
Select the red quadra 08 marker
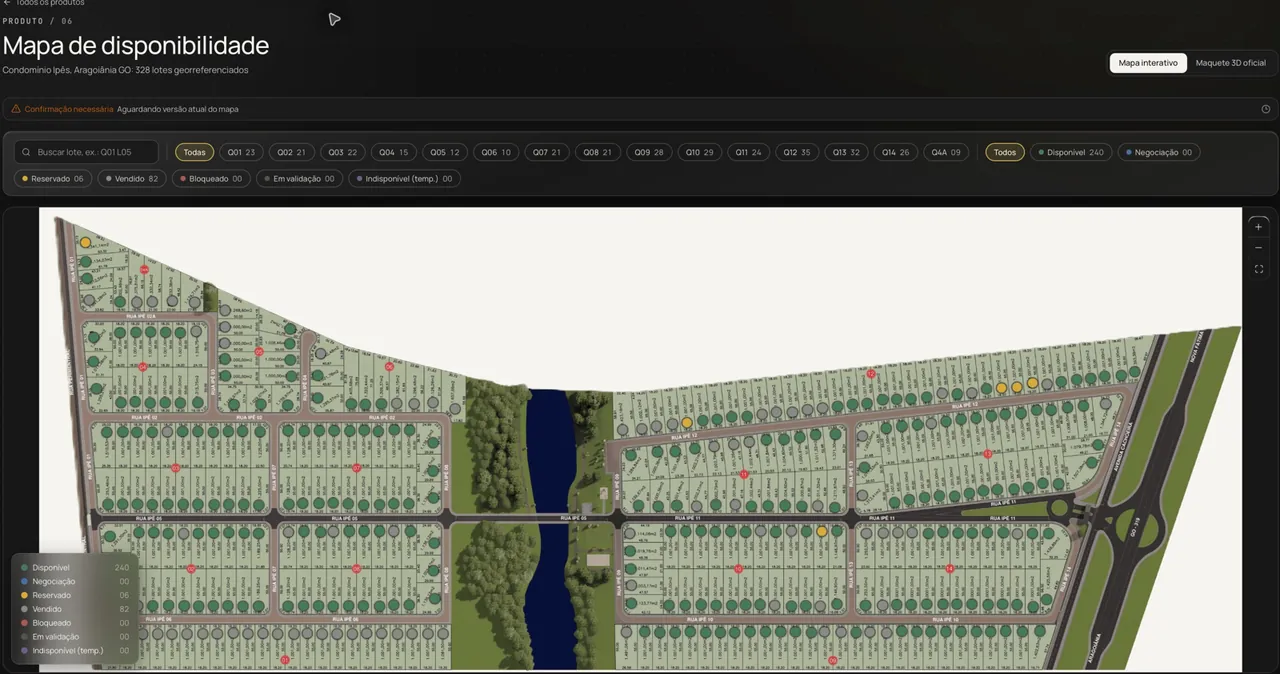pos(357,569)
